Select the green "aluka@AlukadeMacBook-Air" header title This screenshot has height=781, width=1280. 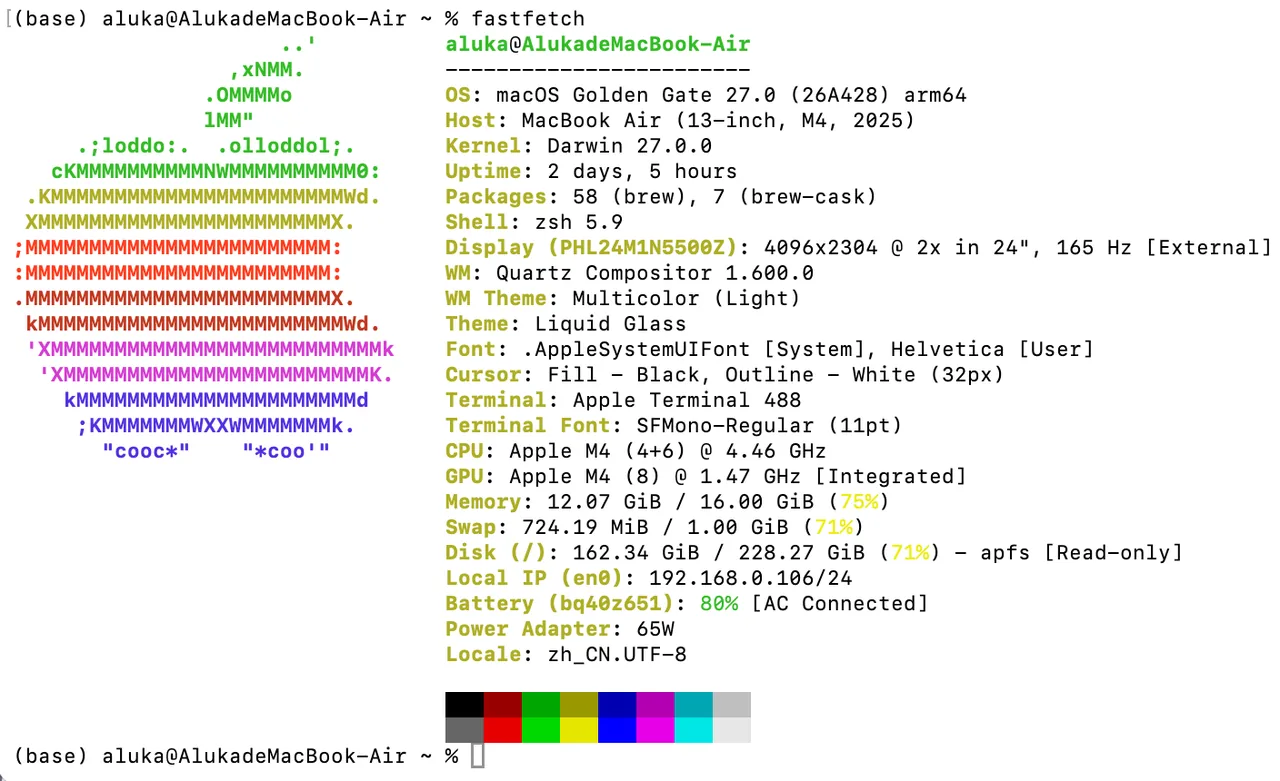pyautogui.click(x=598, y=45)
